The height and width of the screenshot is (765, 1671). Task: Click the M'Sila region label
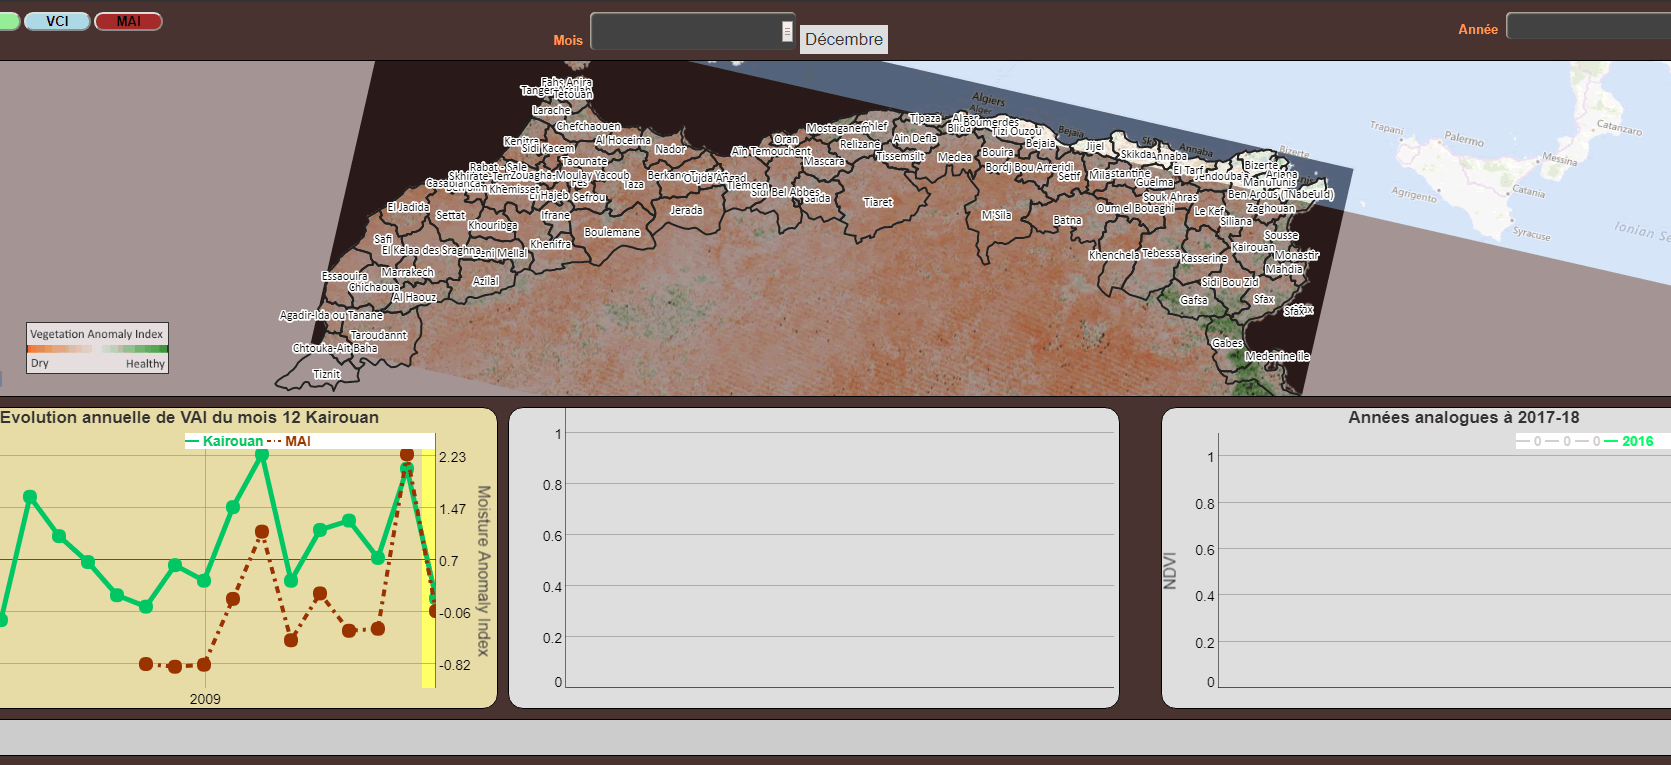(996, 215)
